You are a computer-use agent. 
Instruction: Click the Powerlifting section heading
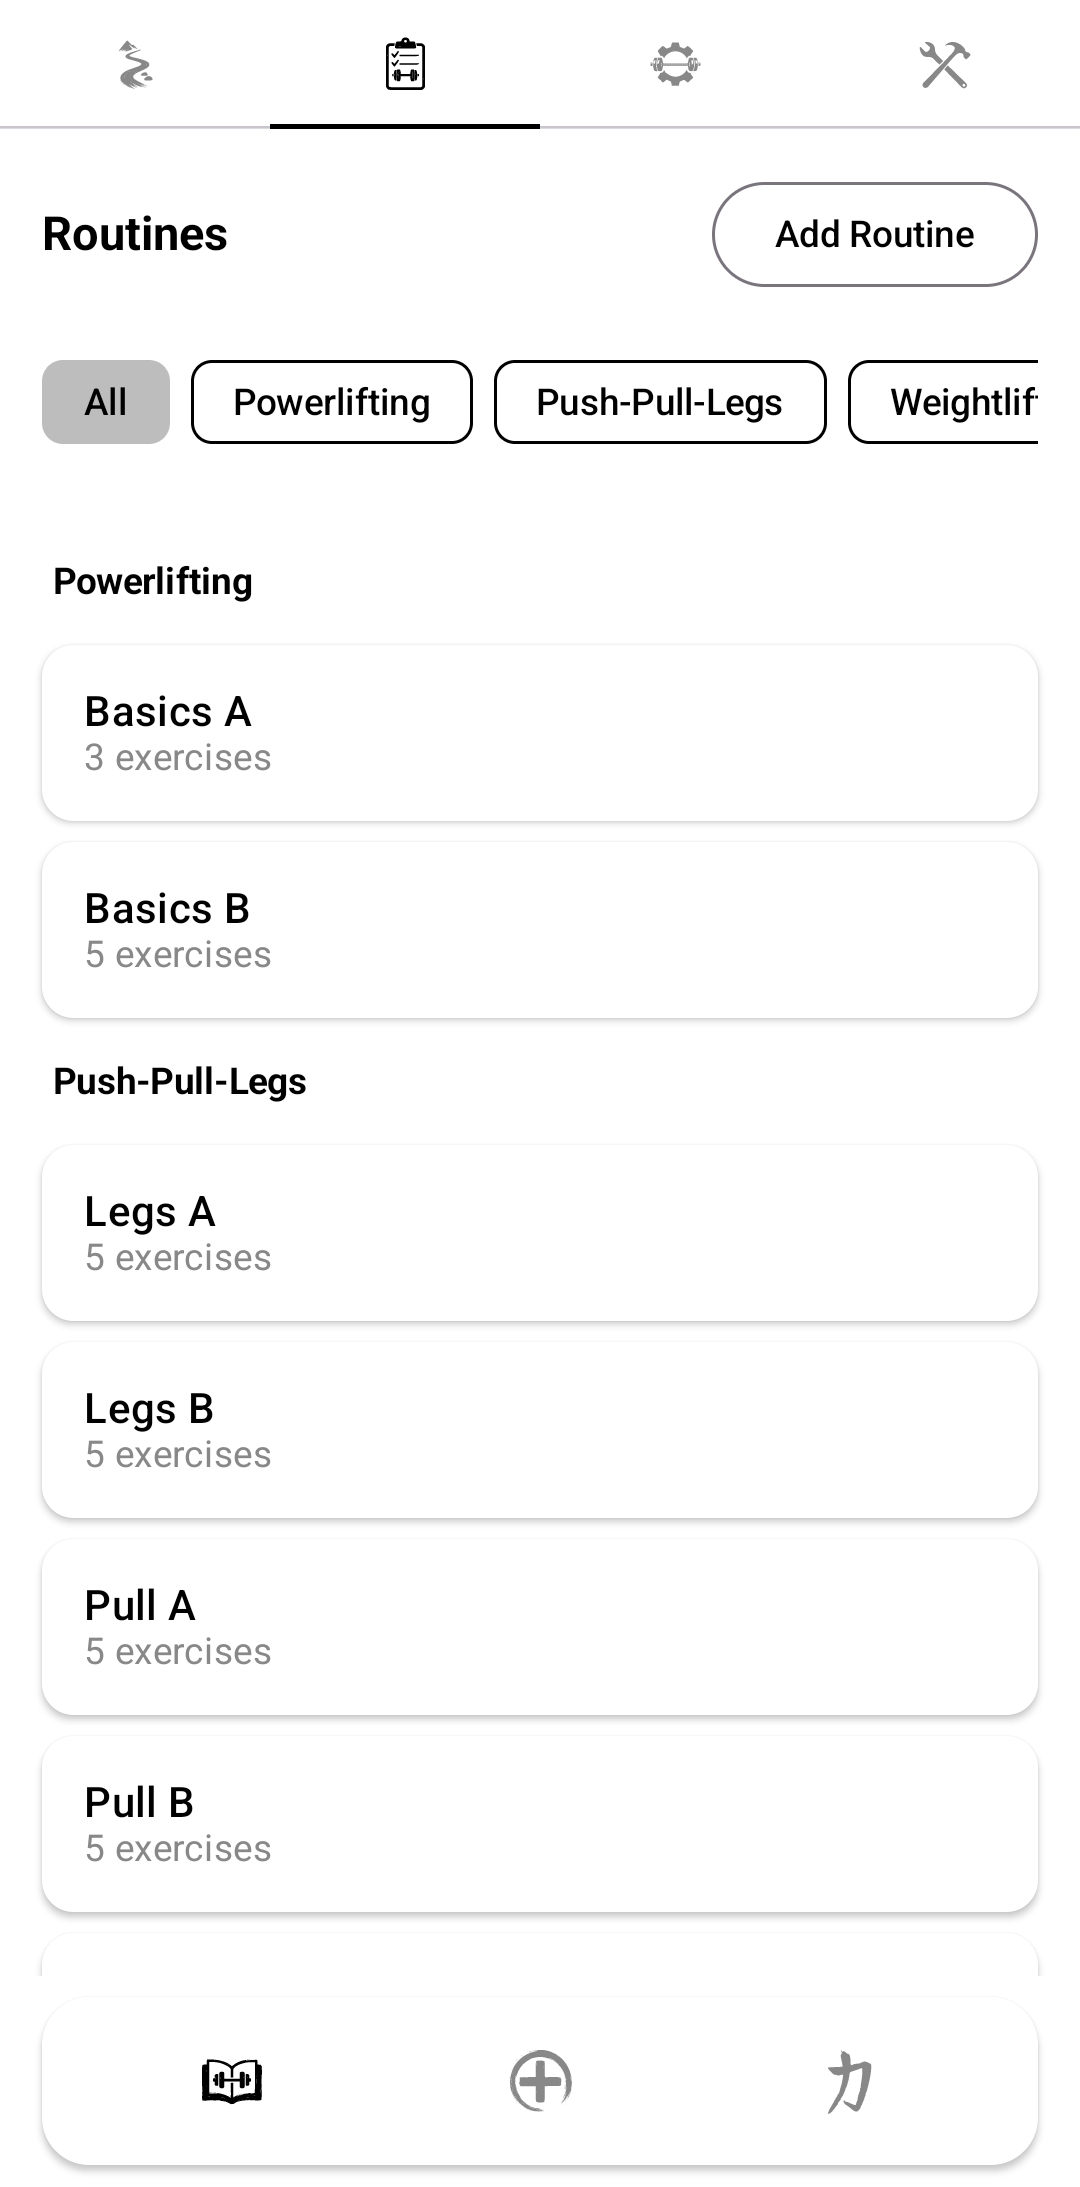click(x=153, y=582)
